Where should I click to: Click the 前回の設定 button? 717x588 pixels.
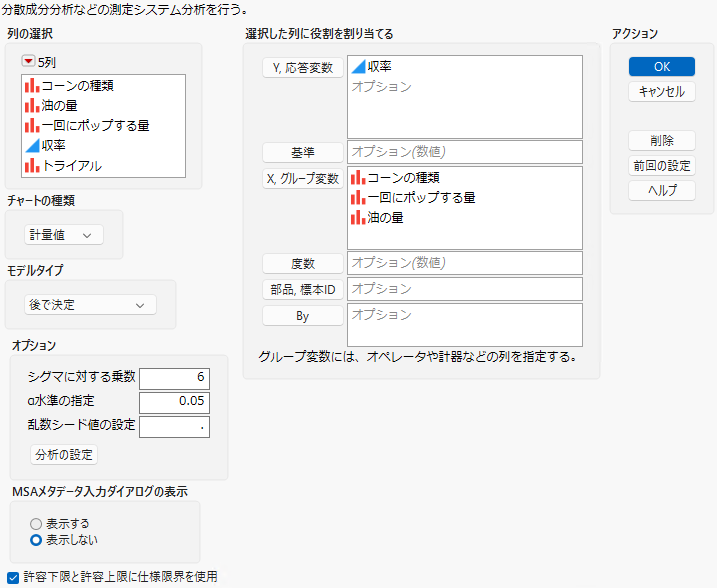point(662,166)
